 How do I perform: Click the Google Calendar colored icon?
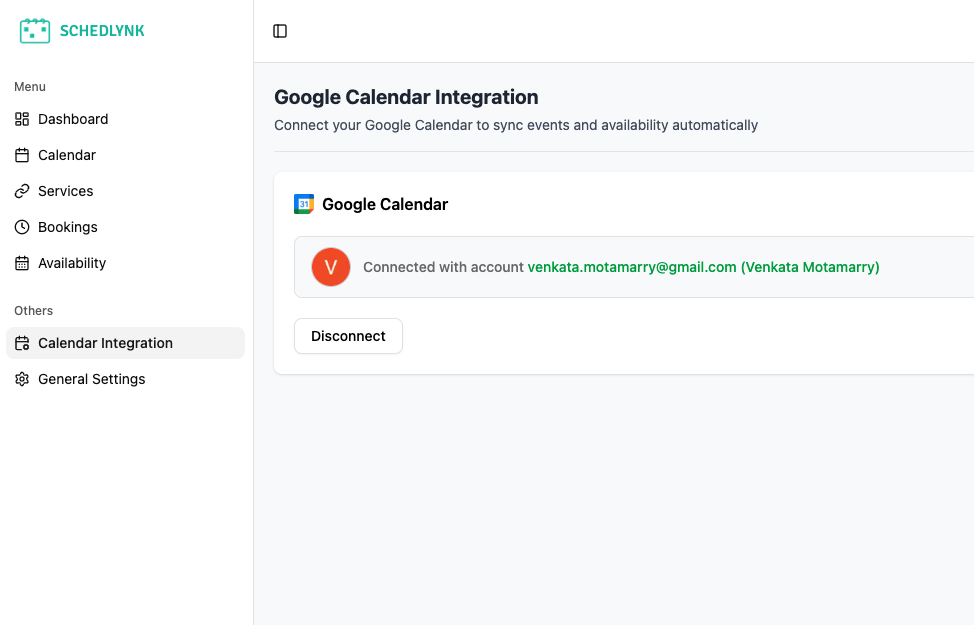tap(303, 204)
